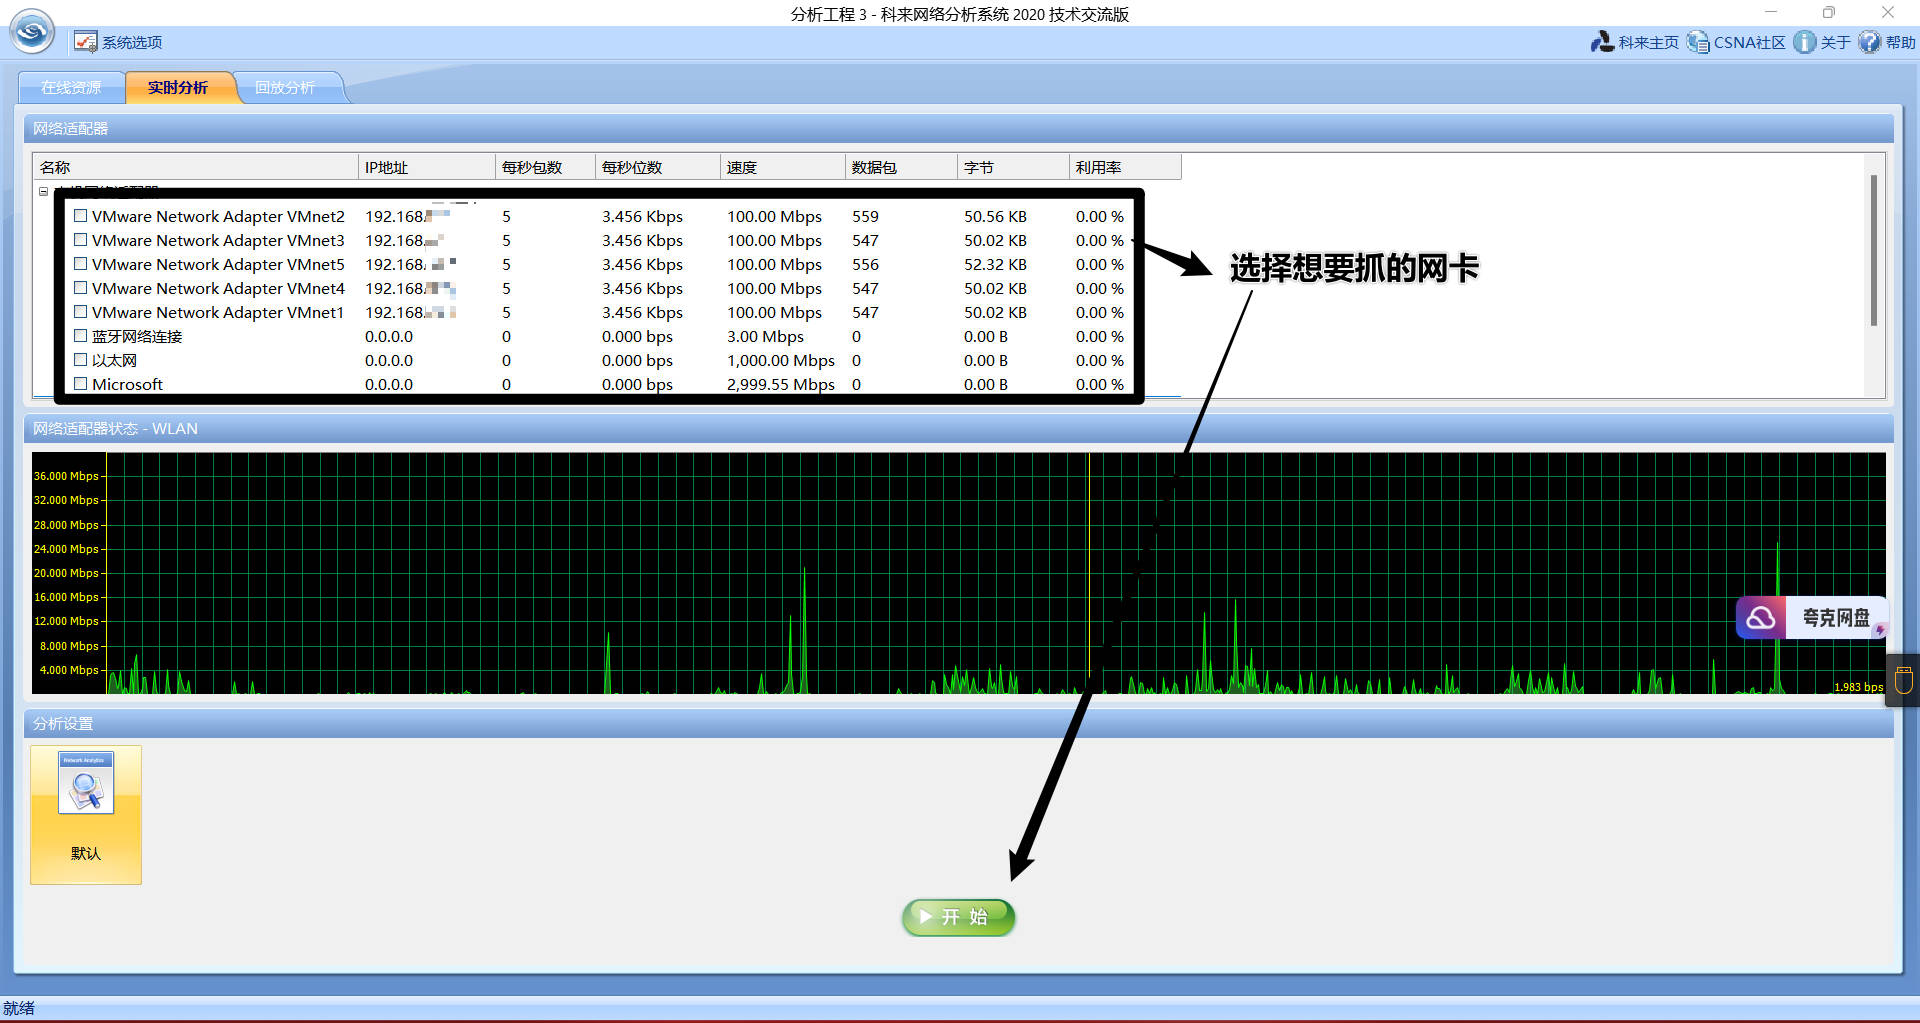Screen dimensions: 1920x1023
Task: Click the 50.56 KB bytes cell
Action: pyautogui.click(x=995, y=216)
